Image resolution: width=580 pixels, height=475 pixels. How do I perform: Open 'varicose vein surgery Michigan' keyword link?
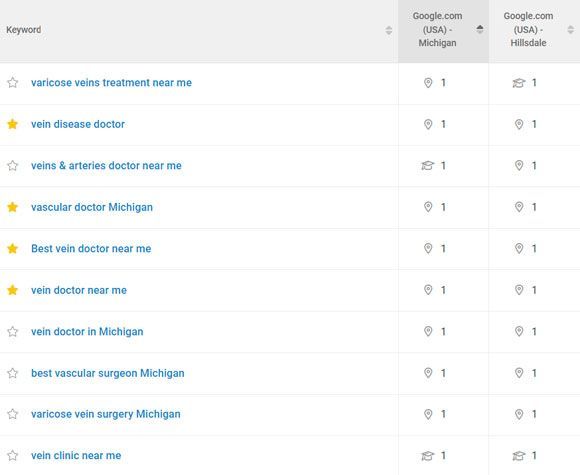click(106, 414)
